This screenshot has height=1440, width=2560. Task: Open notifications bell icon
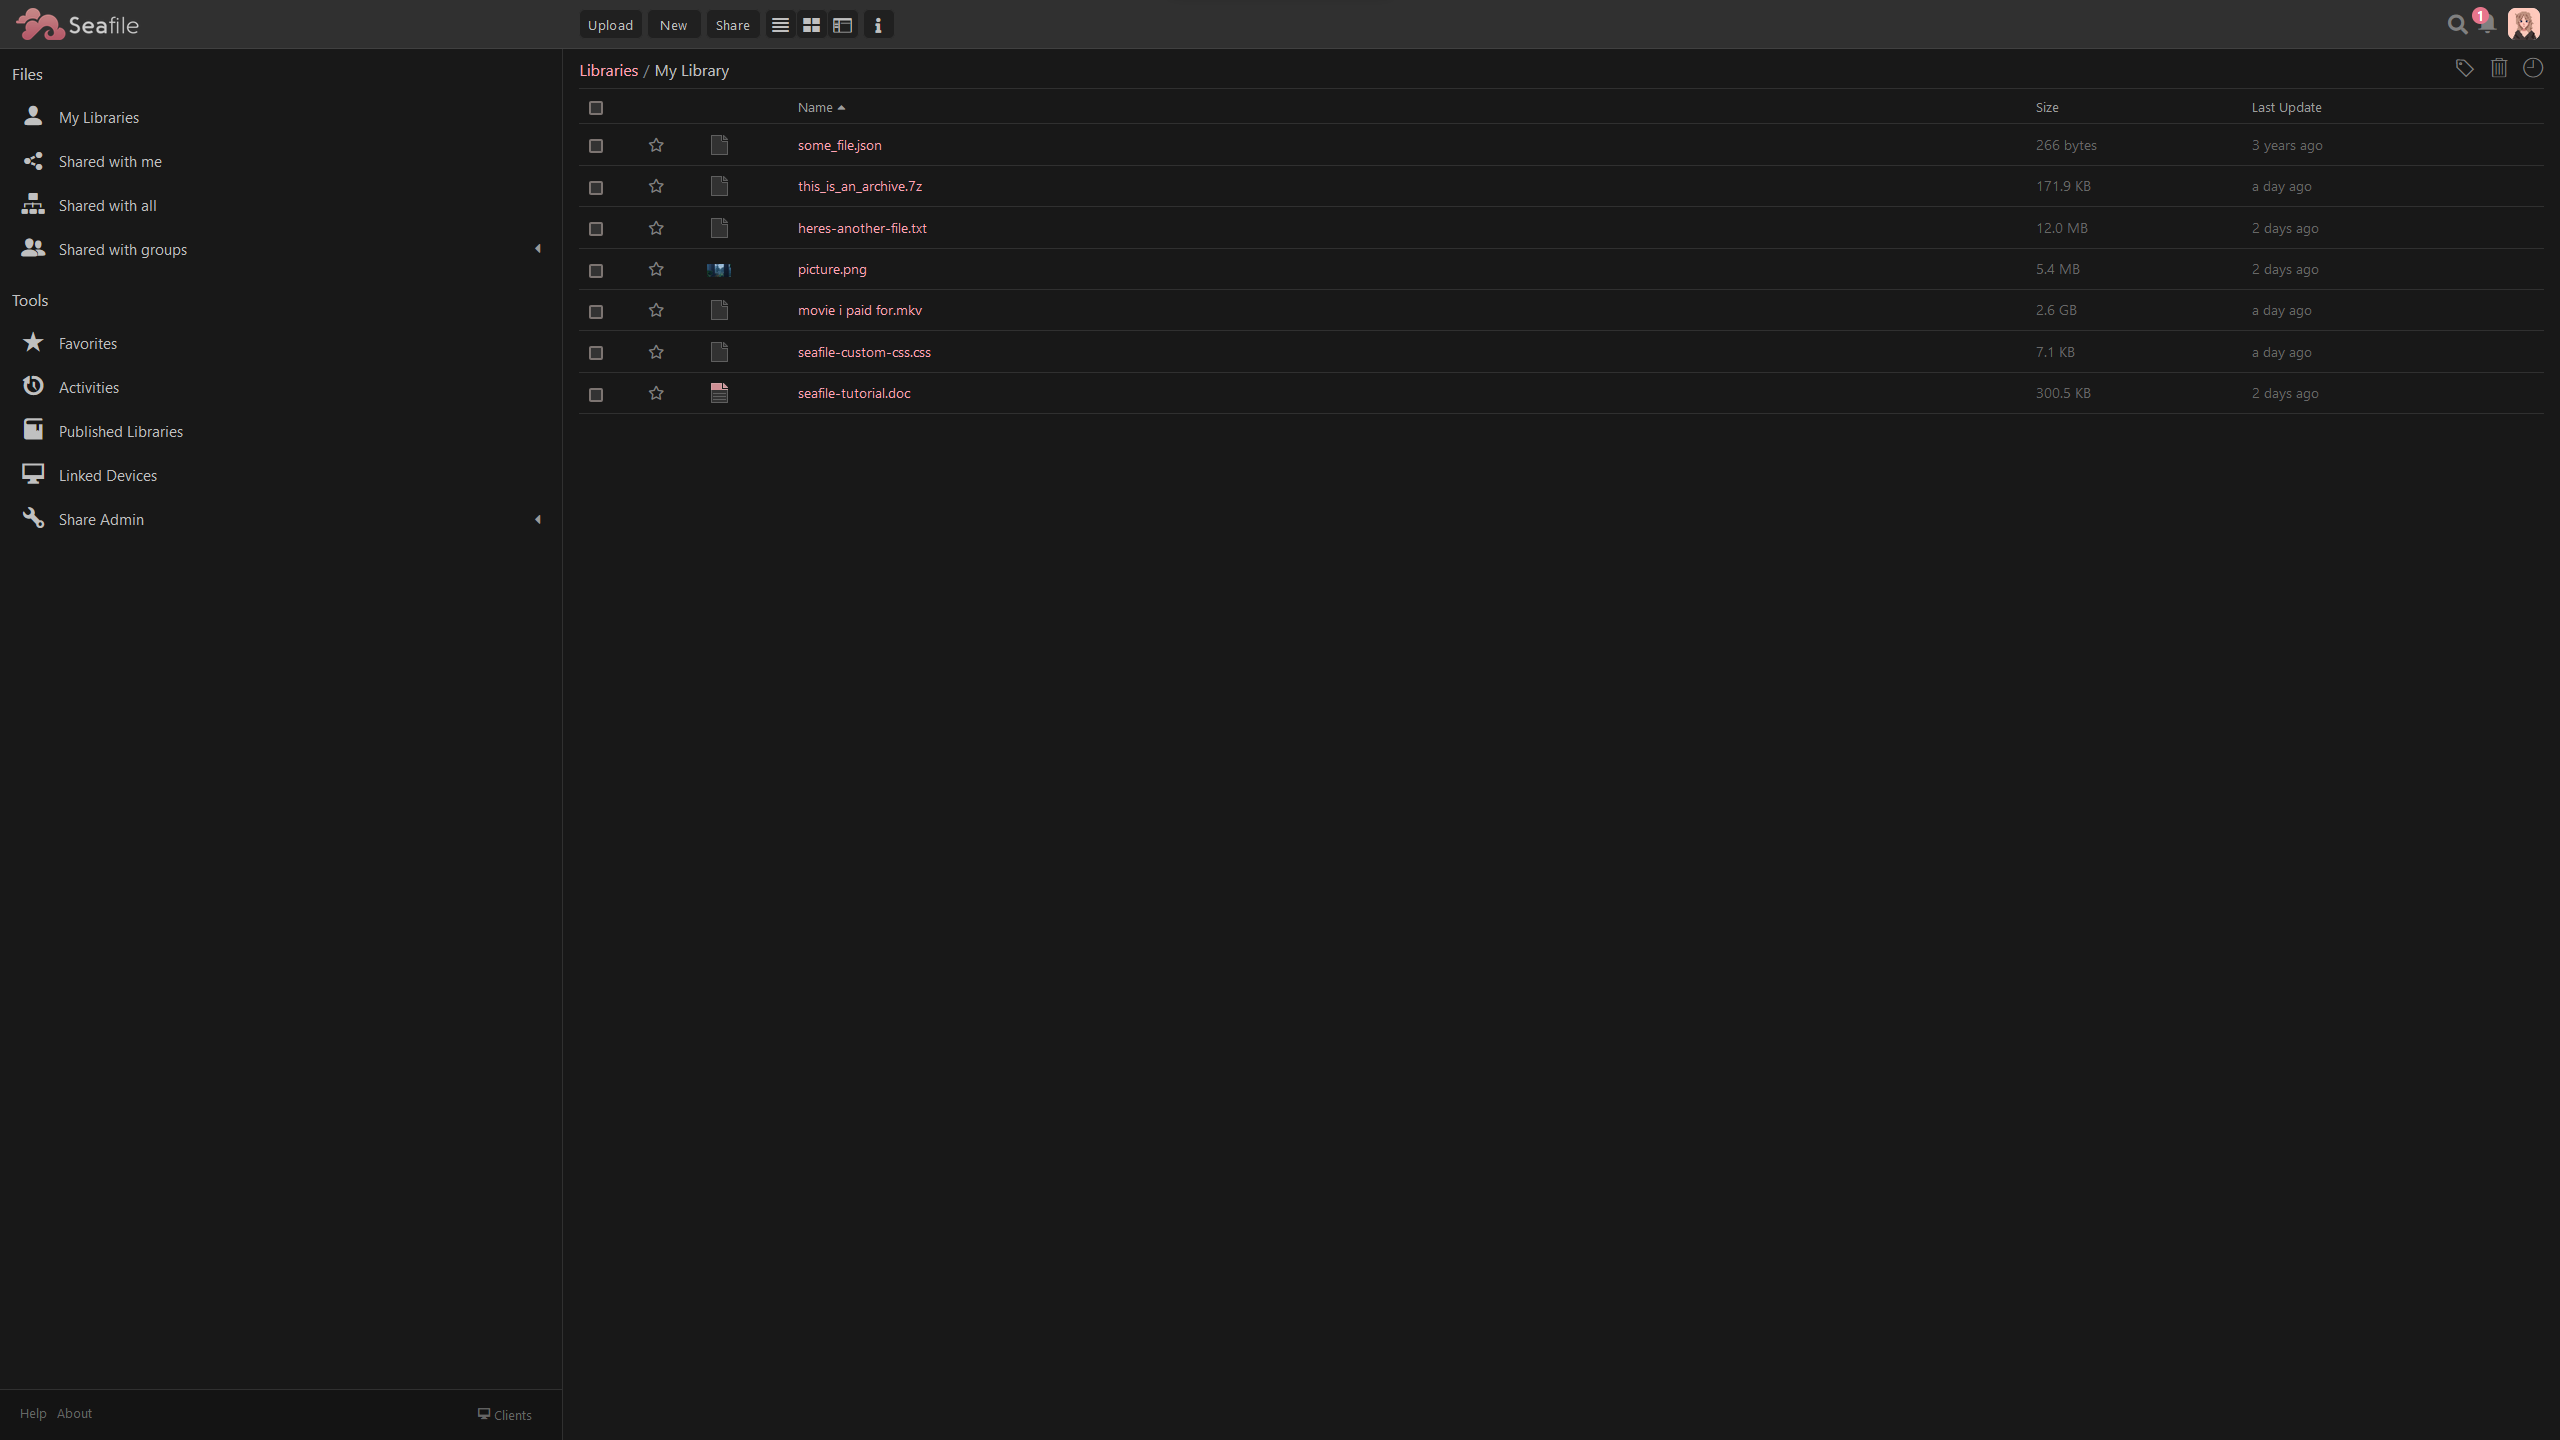click(2486, 25)
